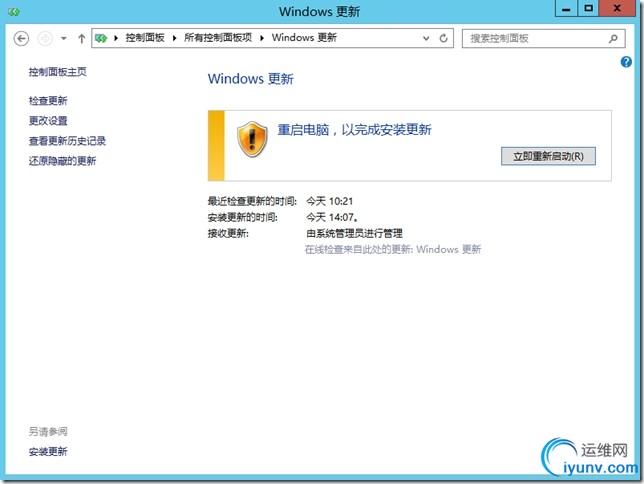Viewport: 644px width, 484px height.
Task: Select 所有控制面板项 in the breadcrumb
Action: [218, 38]
